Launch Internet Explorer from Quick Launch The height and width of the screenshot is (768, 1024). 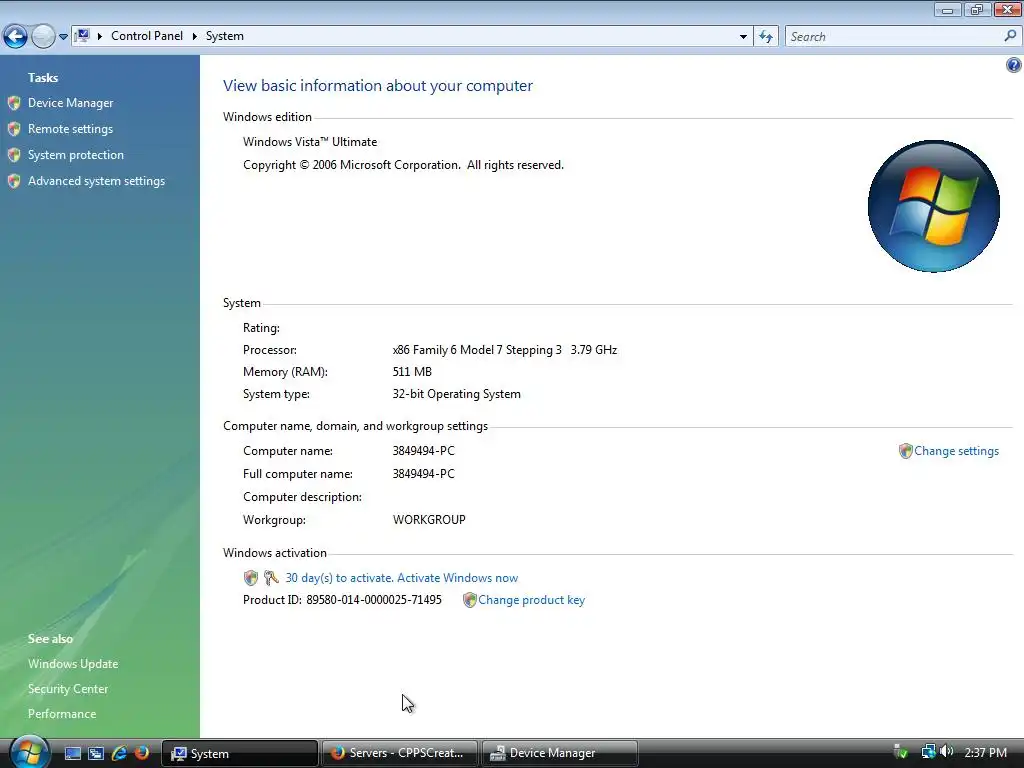click(x=119, y=753)
